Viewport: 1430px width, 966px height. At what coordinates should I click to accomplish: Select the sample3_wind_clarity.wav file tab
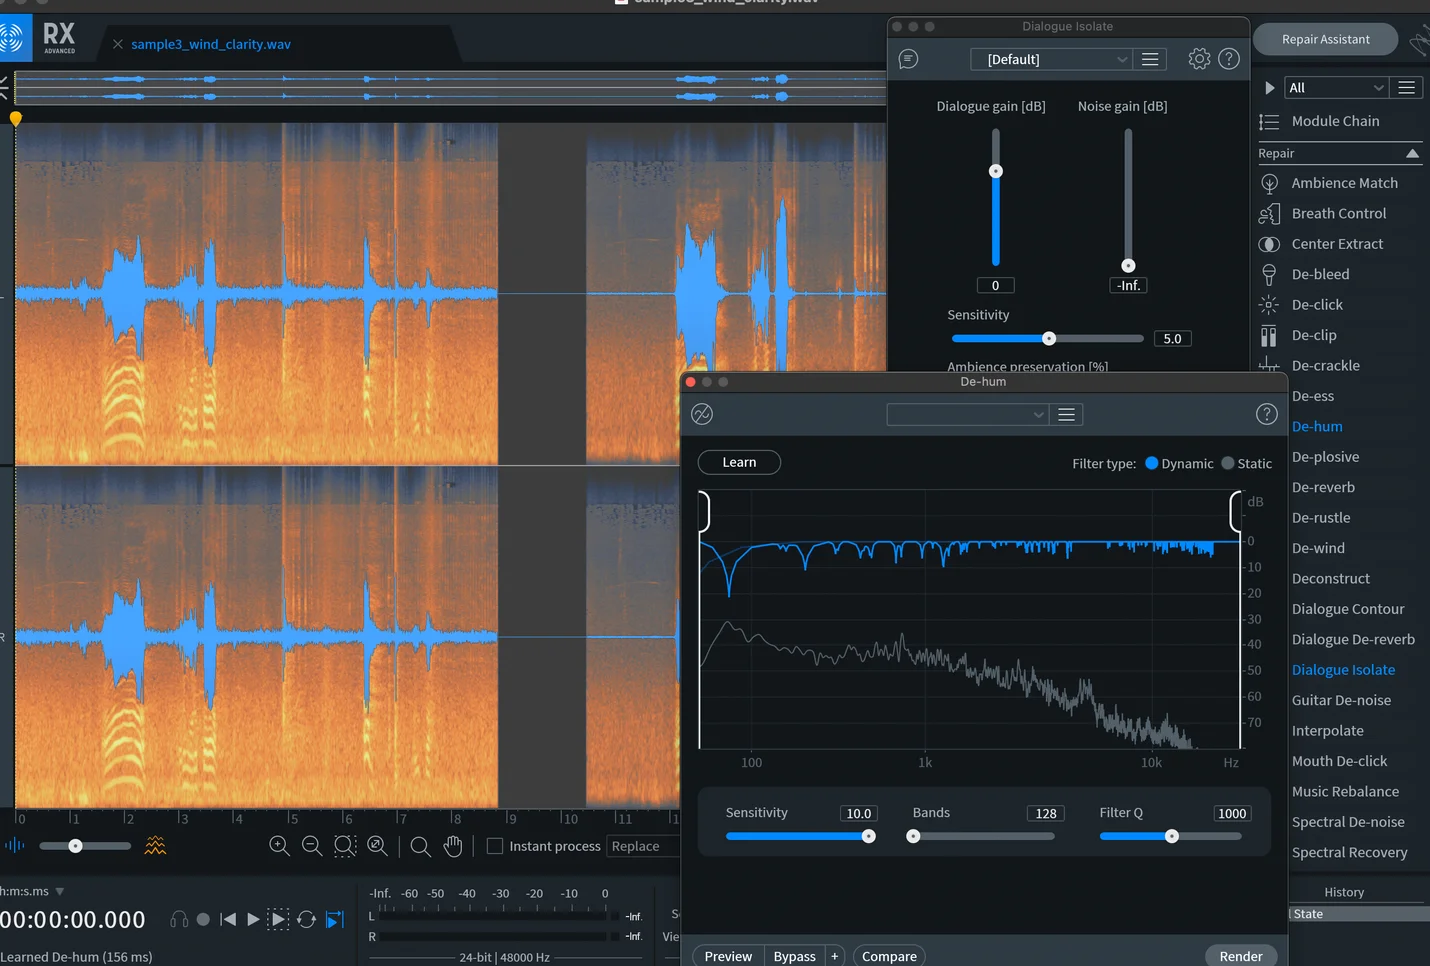coord(211,44)
